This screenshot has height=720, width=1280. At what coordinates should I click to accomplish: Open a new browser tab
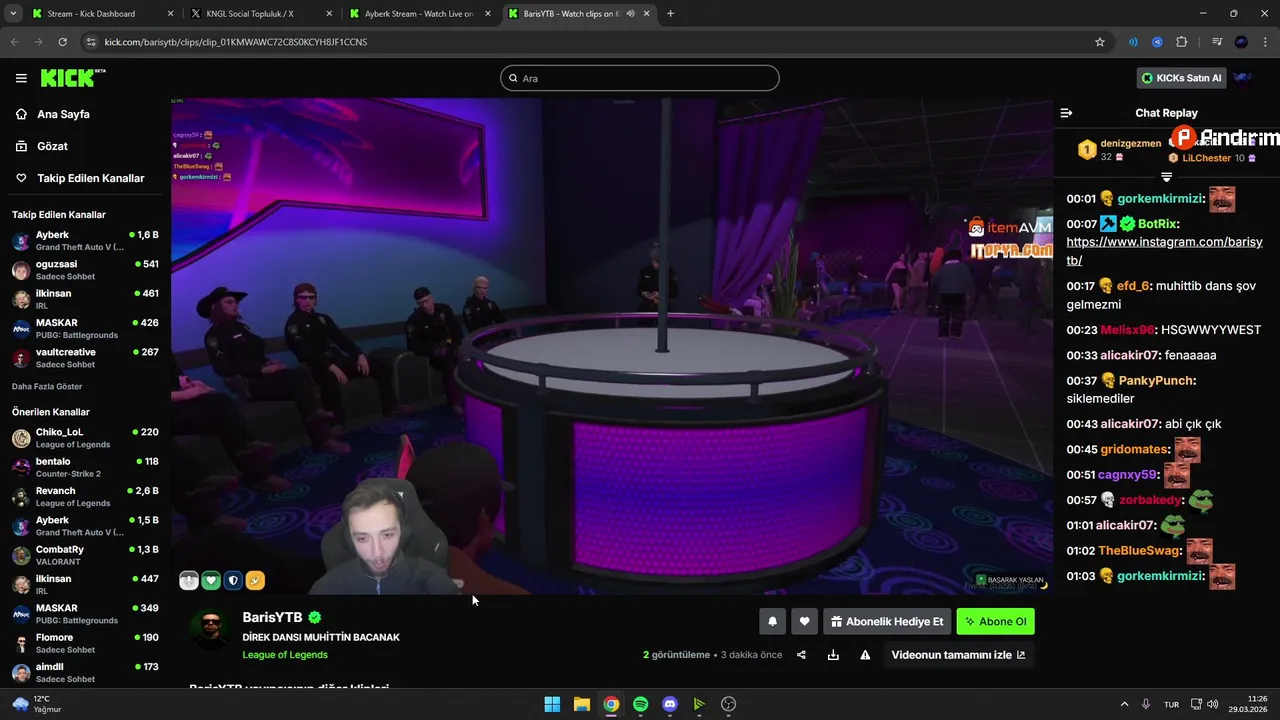670,14
